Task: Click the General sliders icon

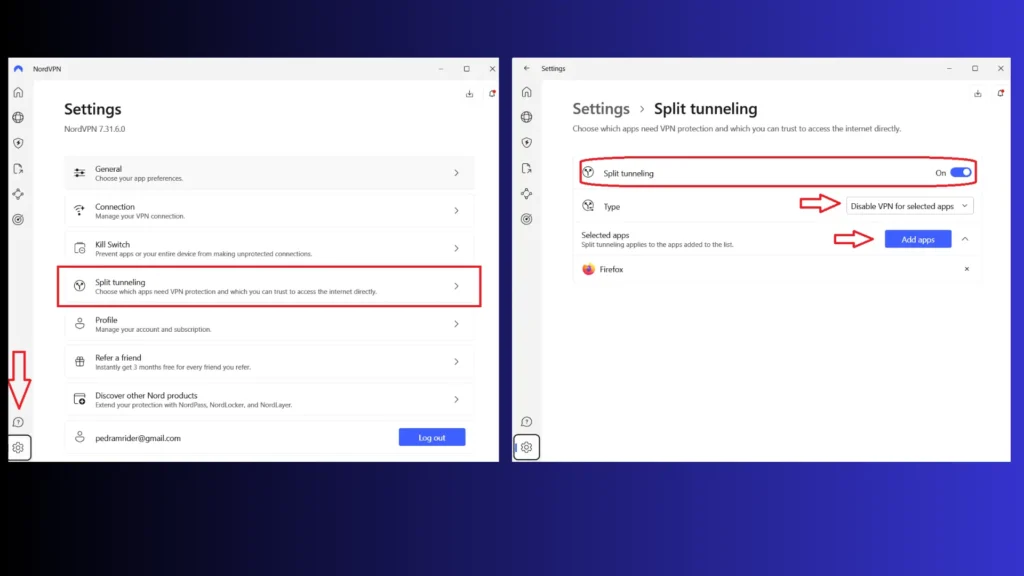Action: coord(80,173)
